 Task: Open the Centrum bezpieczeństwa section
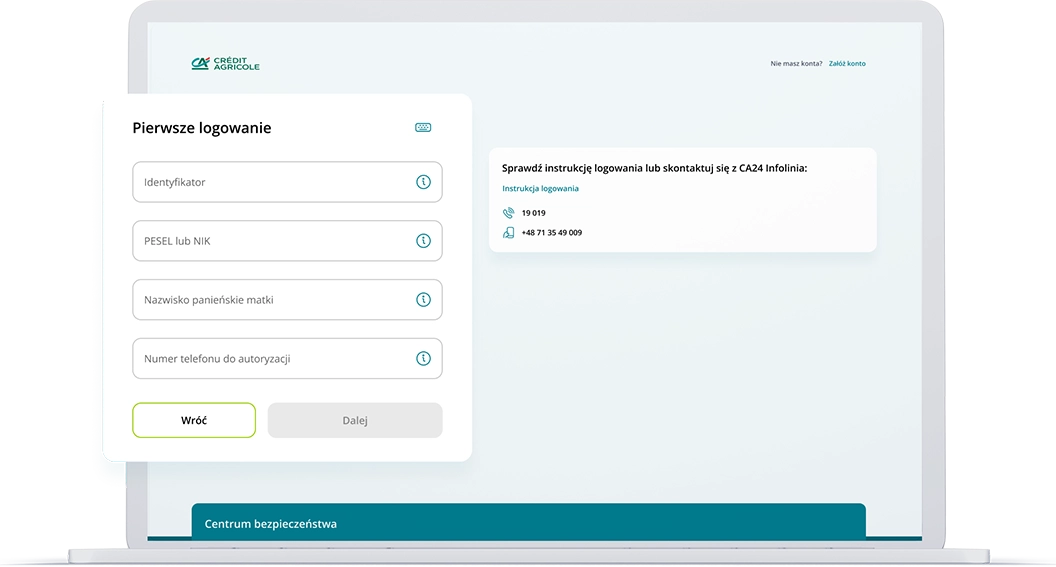[271, 523]
